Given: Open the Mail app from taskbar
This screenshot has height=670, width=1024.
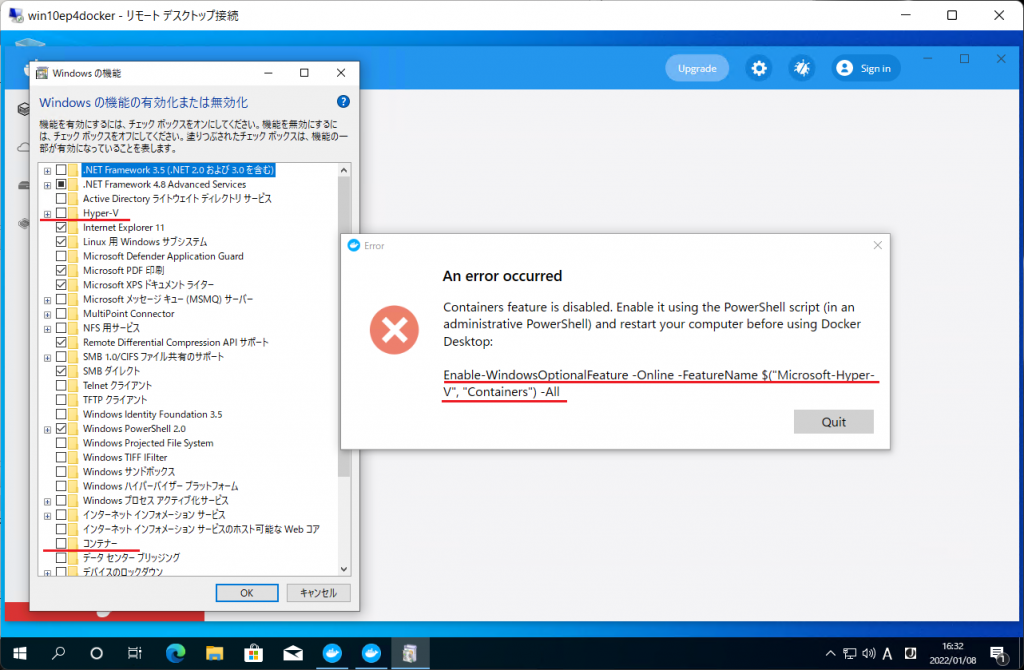Looking at the screenshot, I should (293, 653).
